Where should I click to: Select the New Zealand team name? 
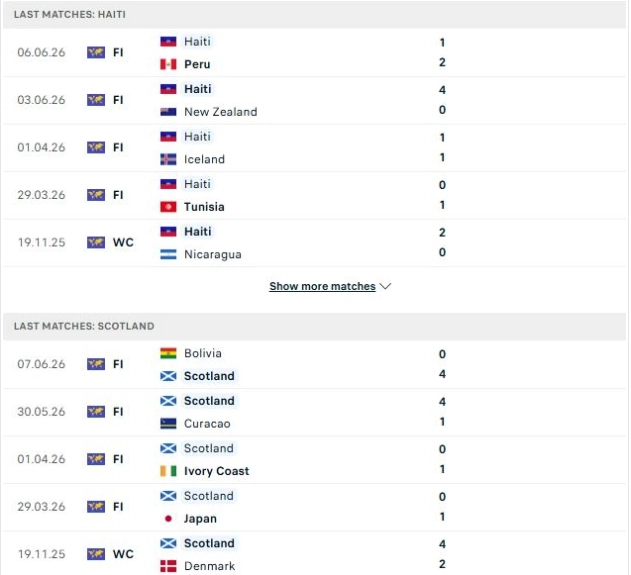[x=221, y=112]
